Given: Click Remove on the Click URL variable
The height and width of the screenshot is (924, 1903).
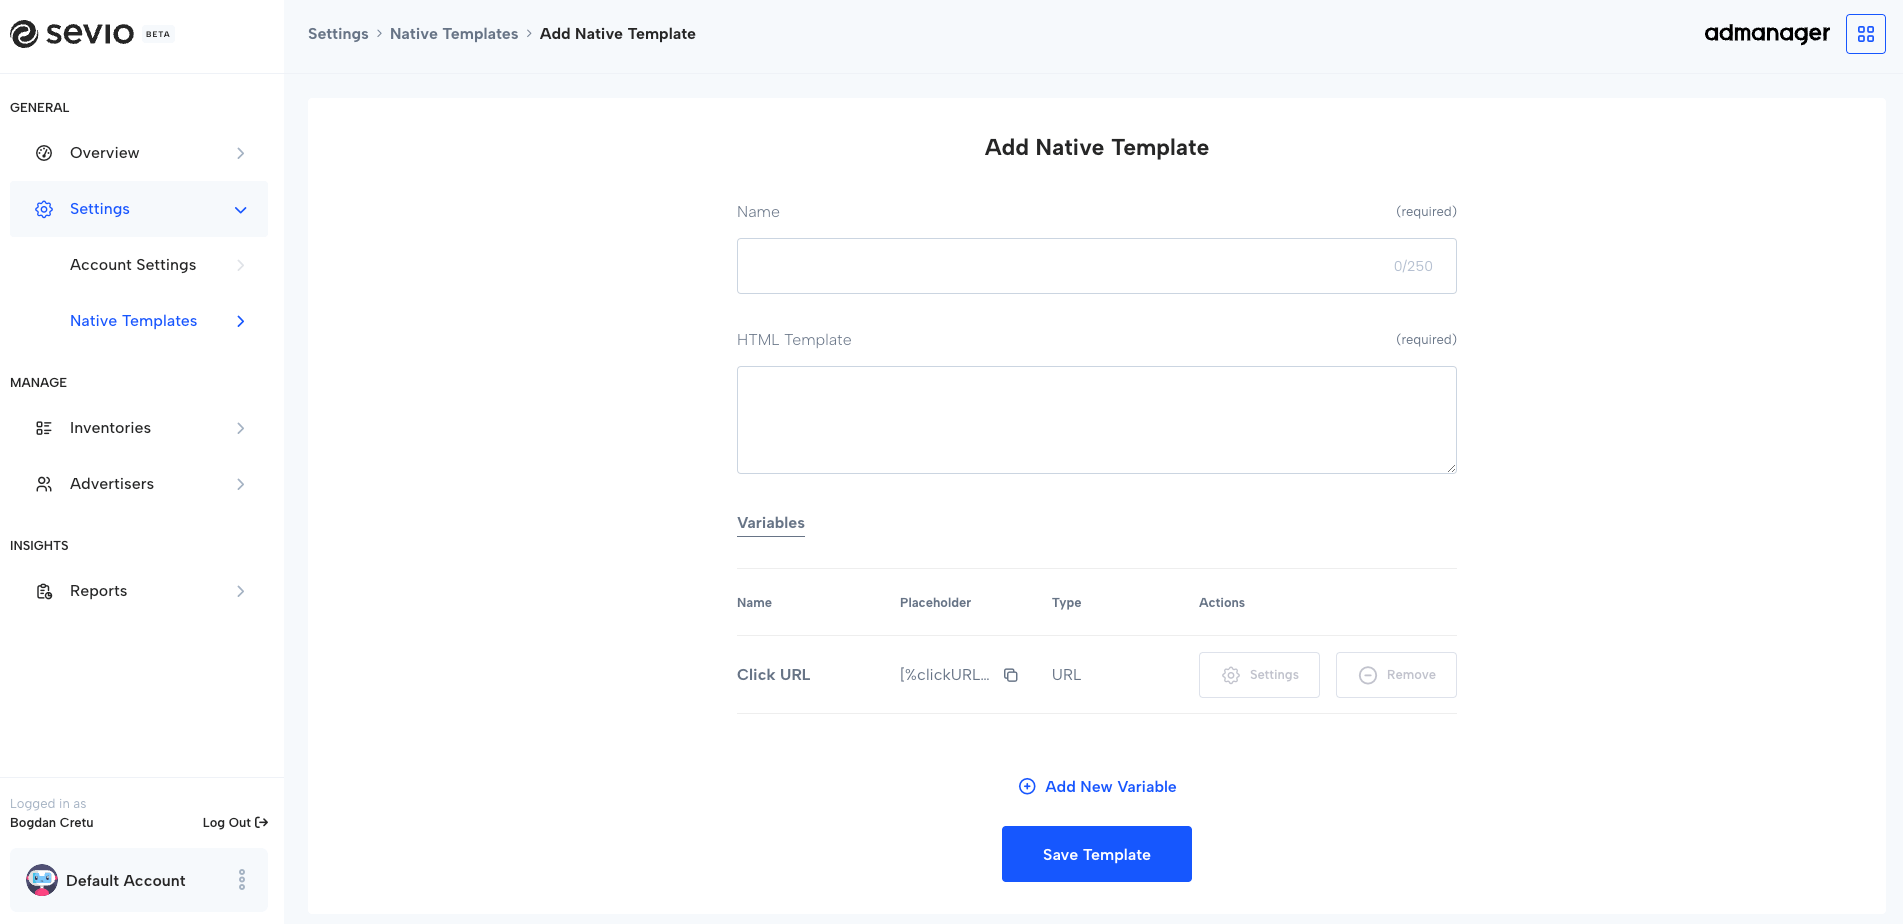Looking at the screenshot, I should coord(1396,675).
